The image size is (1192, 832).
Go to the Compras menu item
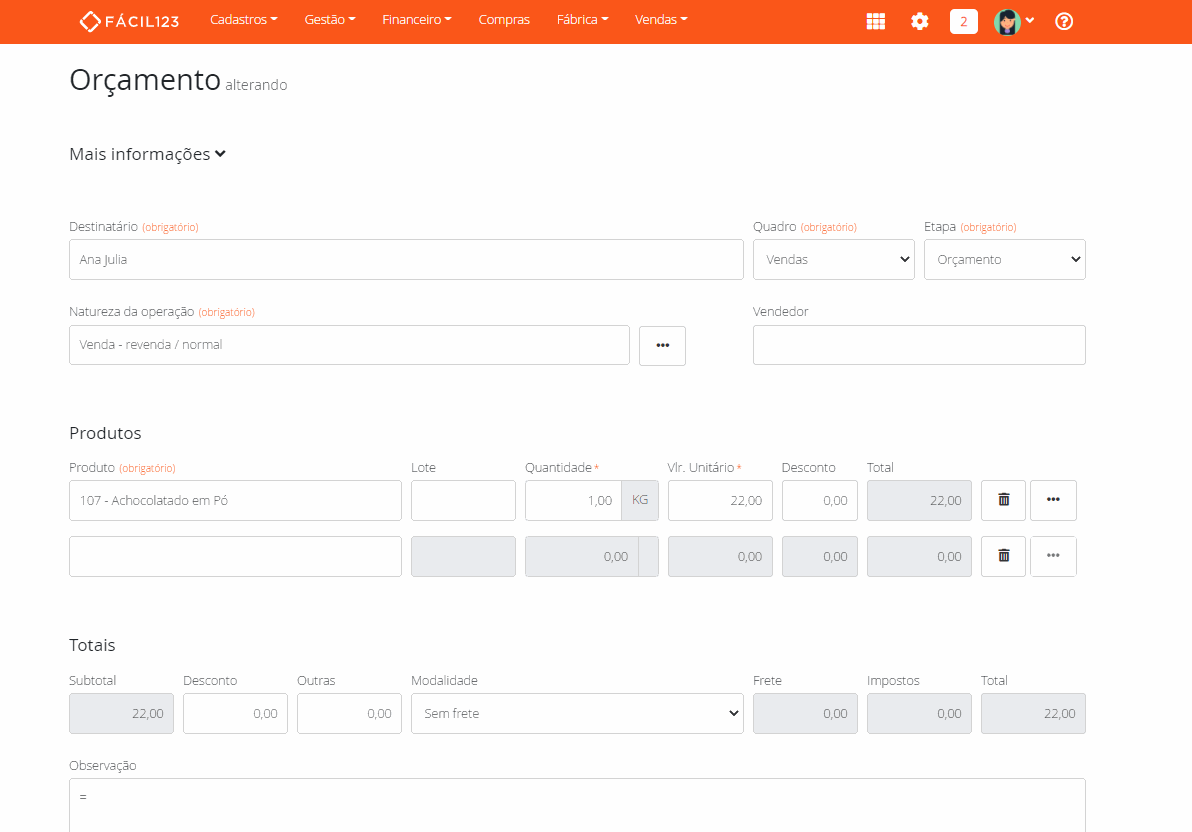(x=504, y=20)
